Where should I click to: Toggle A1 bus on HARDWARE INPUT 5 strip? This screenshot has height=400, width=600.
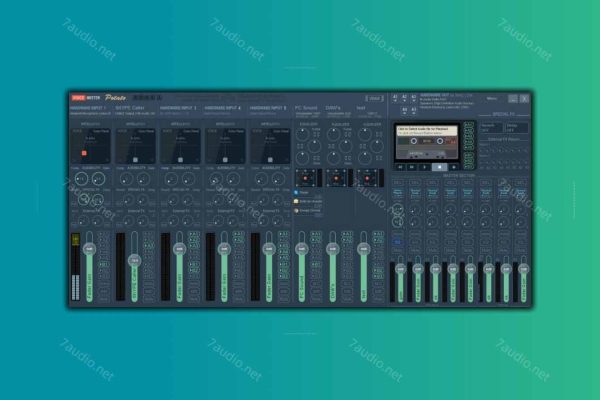(283, 234)
